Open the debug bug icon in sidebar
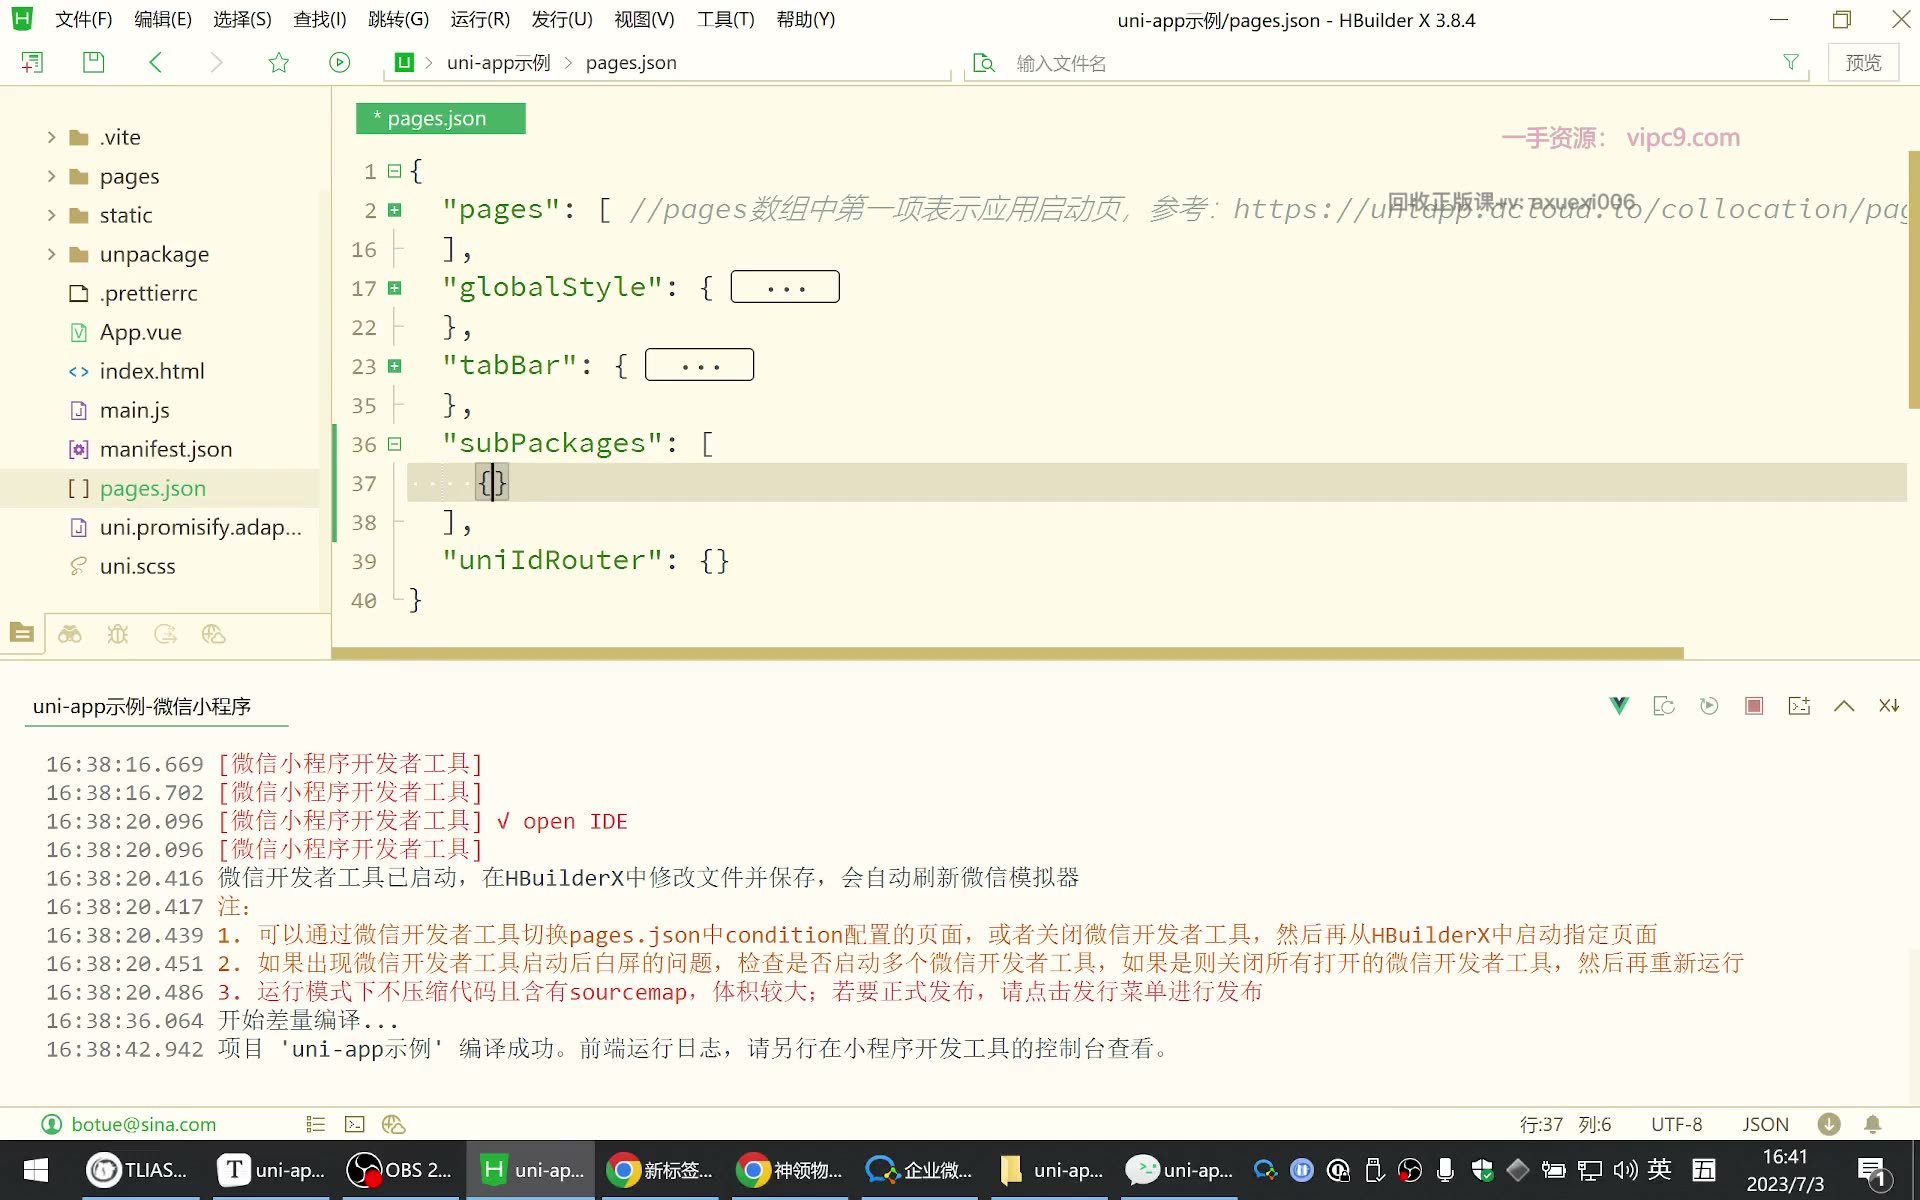This screenshot has width=1920, height=1200. click(118, 633)
